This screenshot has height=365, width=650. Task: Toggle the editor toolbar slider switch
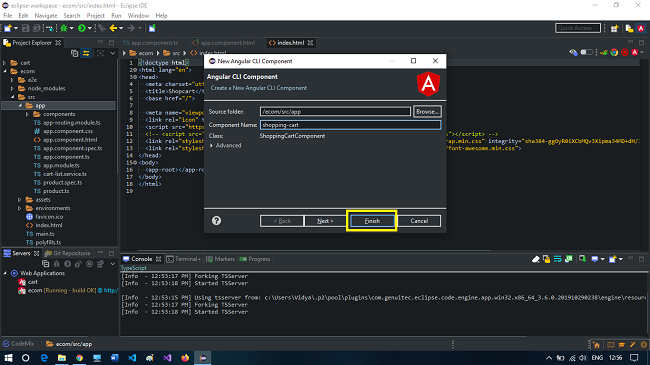click(x=586, y=52)
